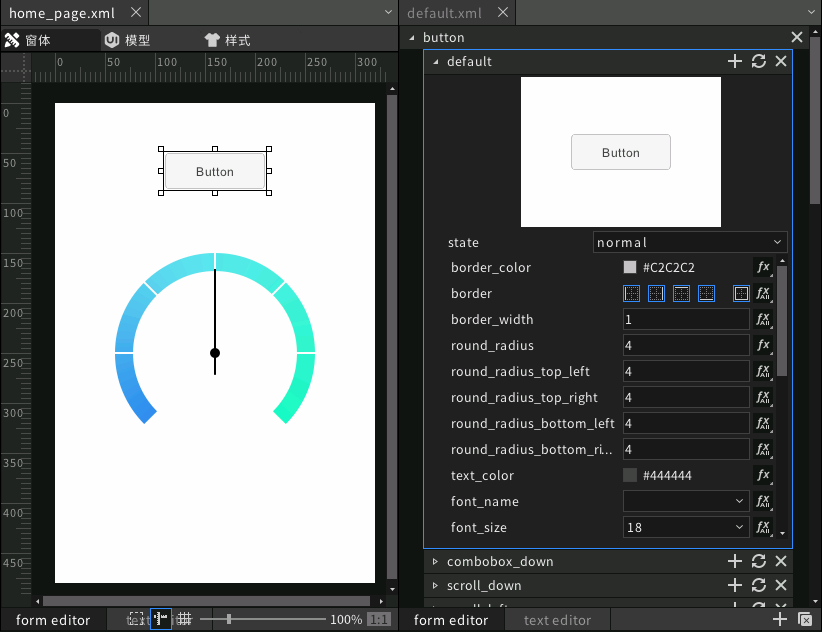Click the fx icon next to text_color

coord(761,475)
